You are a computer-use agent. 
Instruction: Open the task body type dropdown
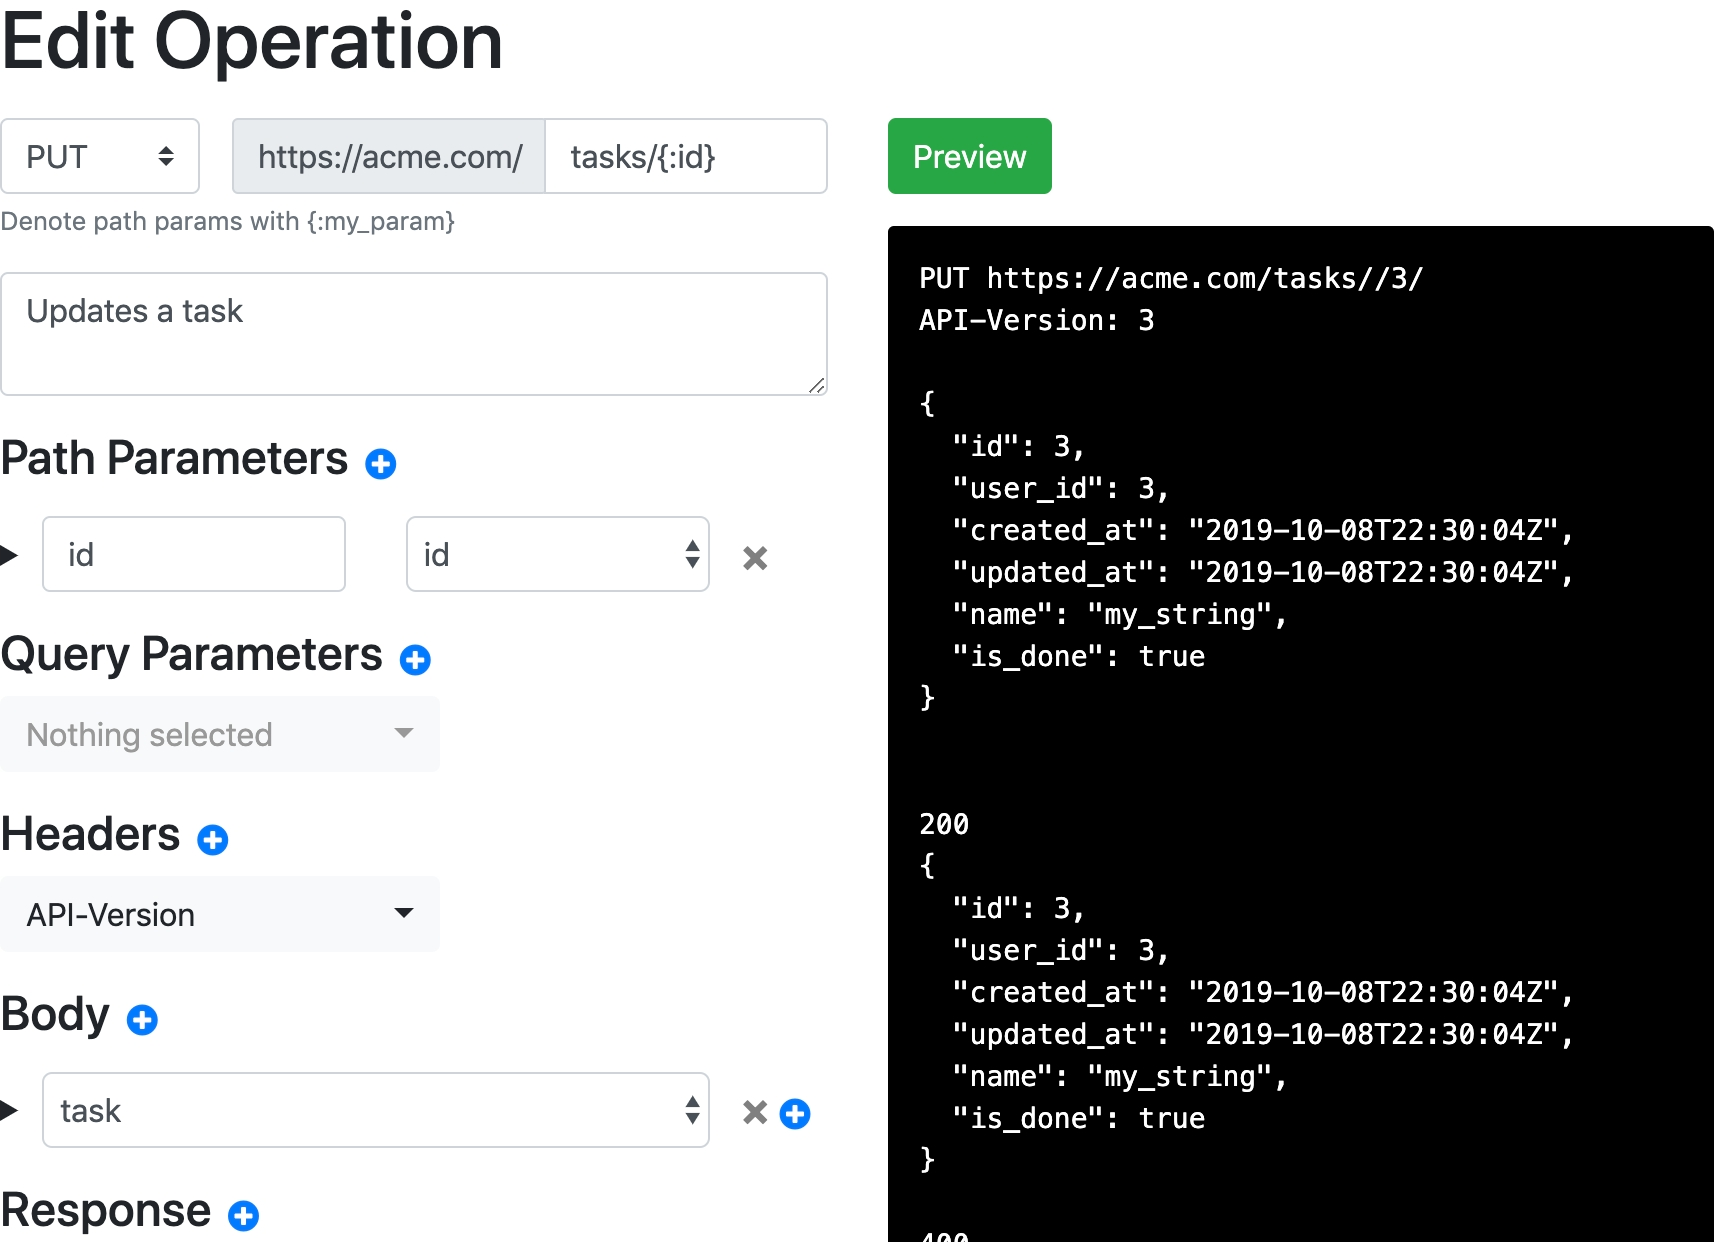click(x=375, y=1110)
